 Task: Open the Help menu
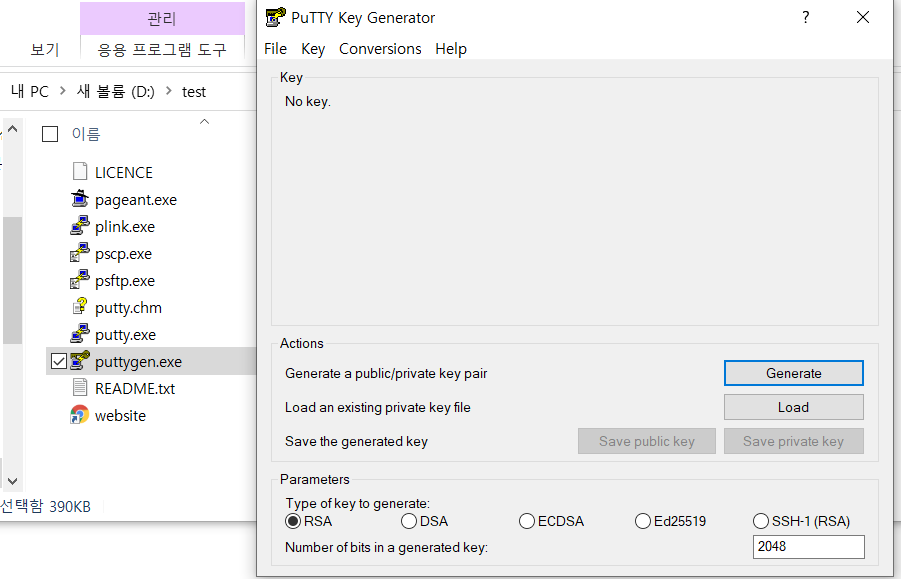[450, 49]
